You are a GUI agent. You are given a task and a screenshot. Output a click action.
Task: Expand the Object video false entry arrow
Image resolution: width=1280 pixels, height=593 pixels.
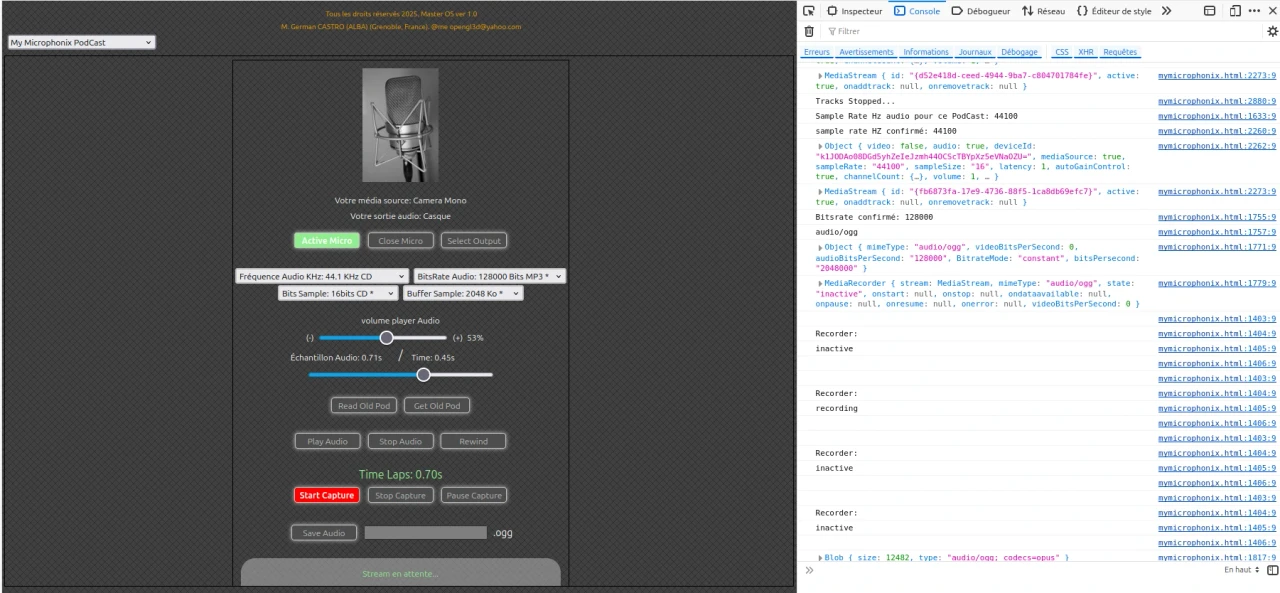821,146
